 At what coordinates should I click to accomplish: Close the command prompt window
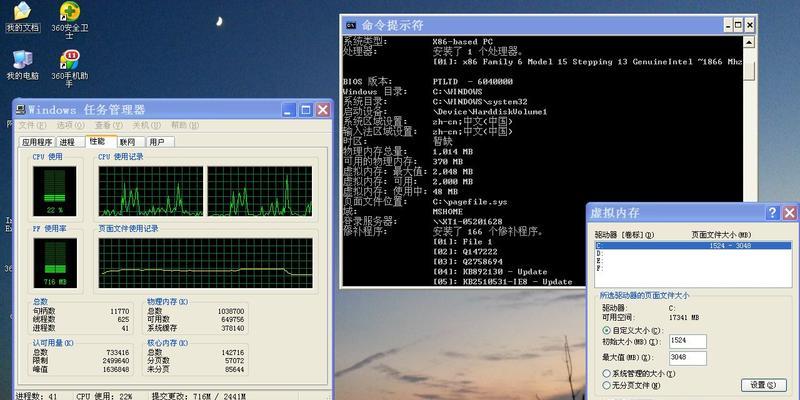(x=749, y=25)
